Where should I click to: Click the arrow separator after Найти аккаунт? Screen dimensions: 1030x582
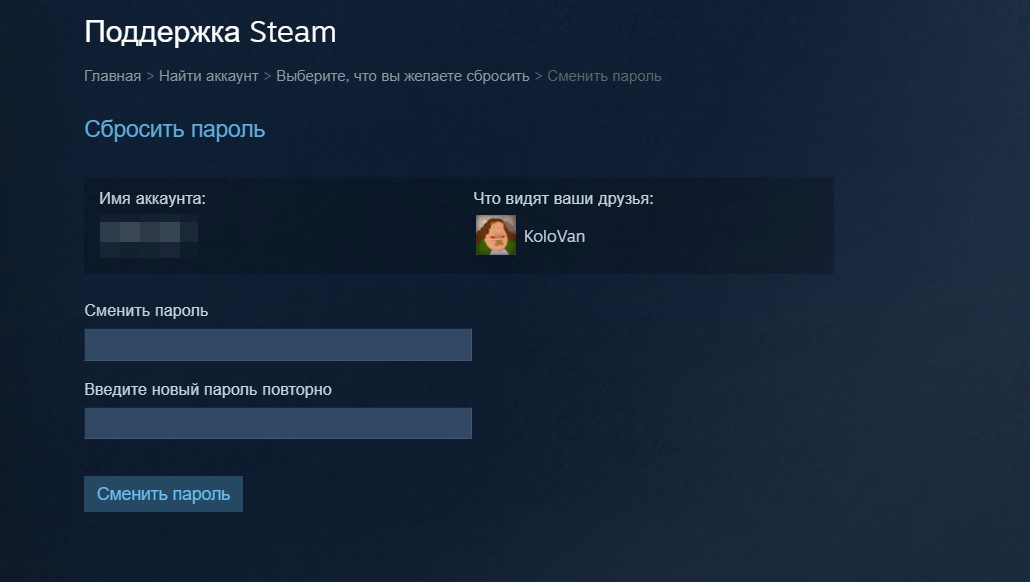[267, 76]
